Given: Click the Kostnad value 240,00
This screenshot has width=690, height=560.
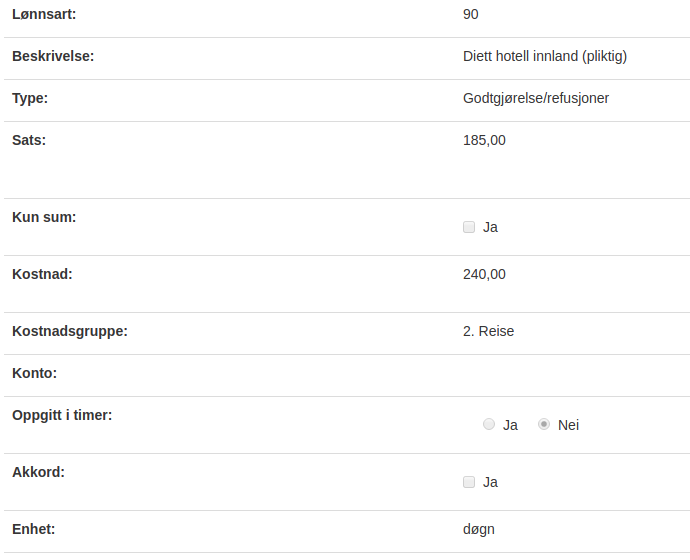Looking at the screenshot, I should [x=484, y=275].
